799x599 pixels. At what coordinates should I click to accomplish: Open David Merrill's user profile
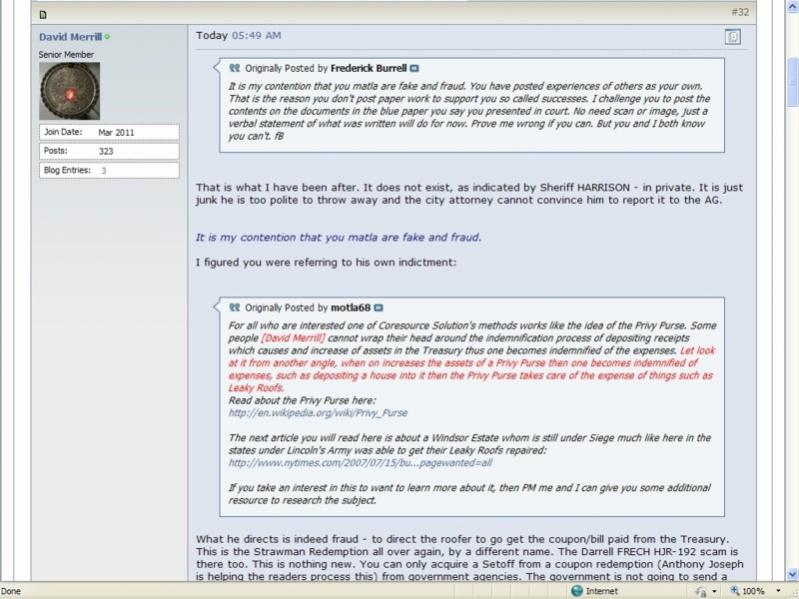69,37
